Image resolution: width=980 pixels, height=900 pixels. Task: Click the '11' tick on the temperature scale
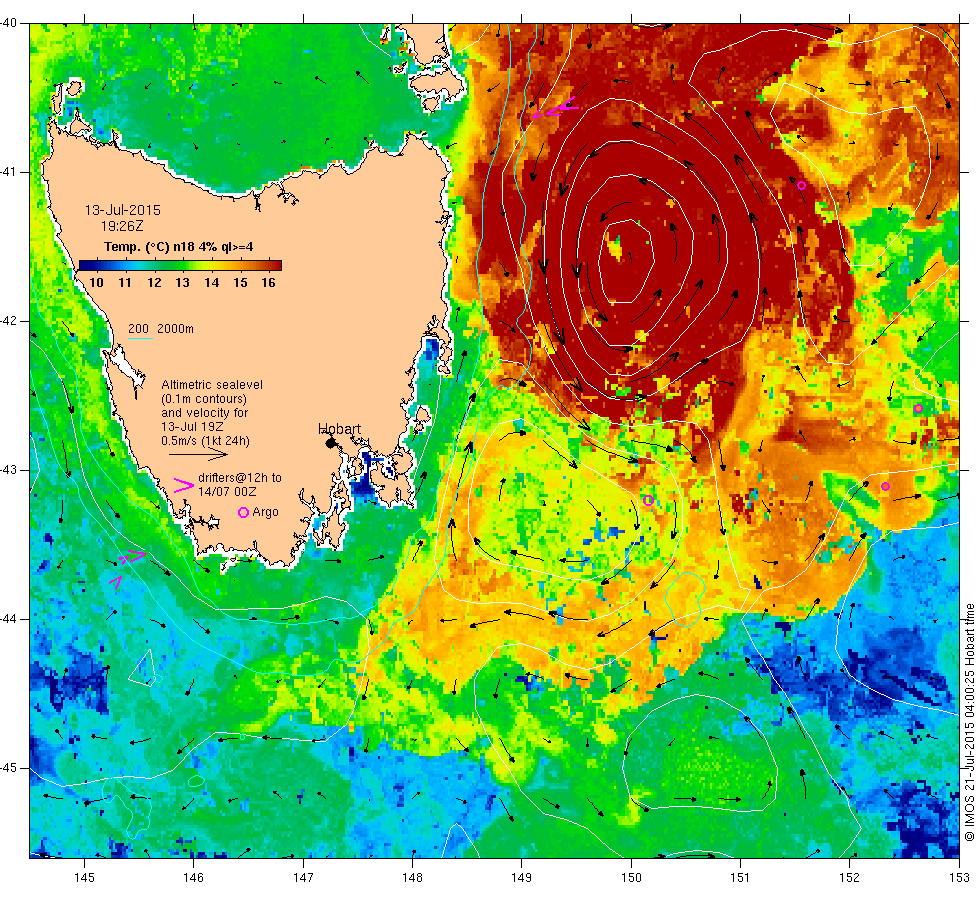[125, 282]
